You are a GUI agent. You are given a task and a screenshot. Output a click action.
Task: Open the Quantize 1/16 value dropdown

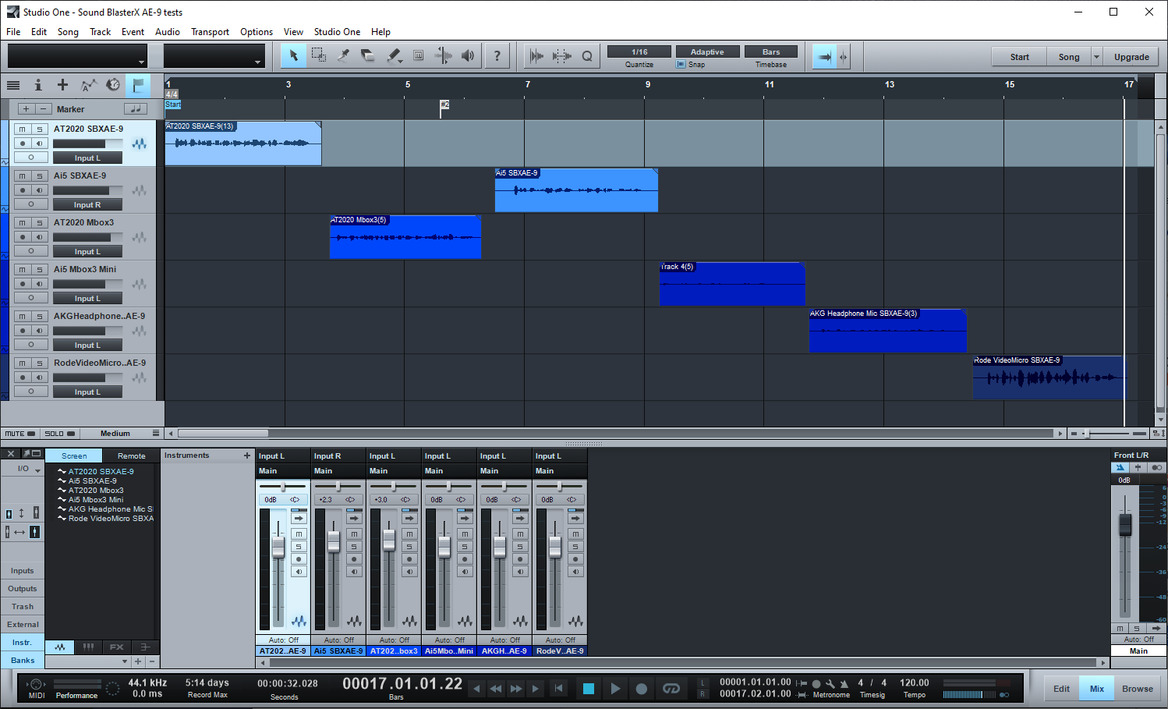[x=639, y=51]
